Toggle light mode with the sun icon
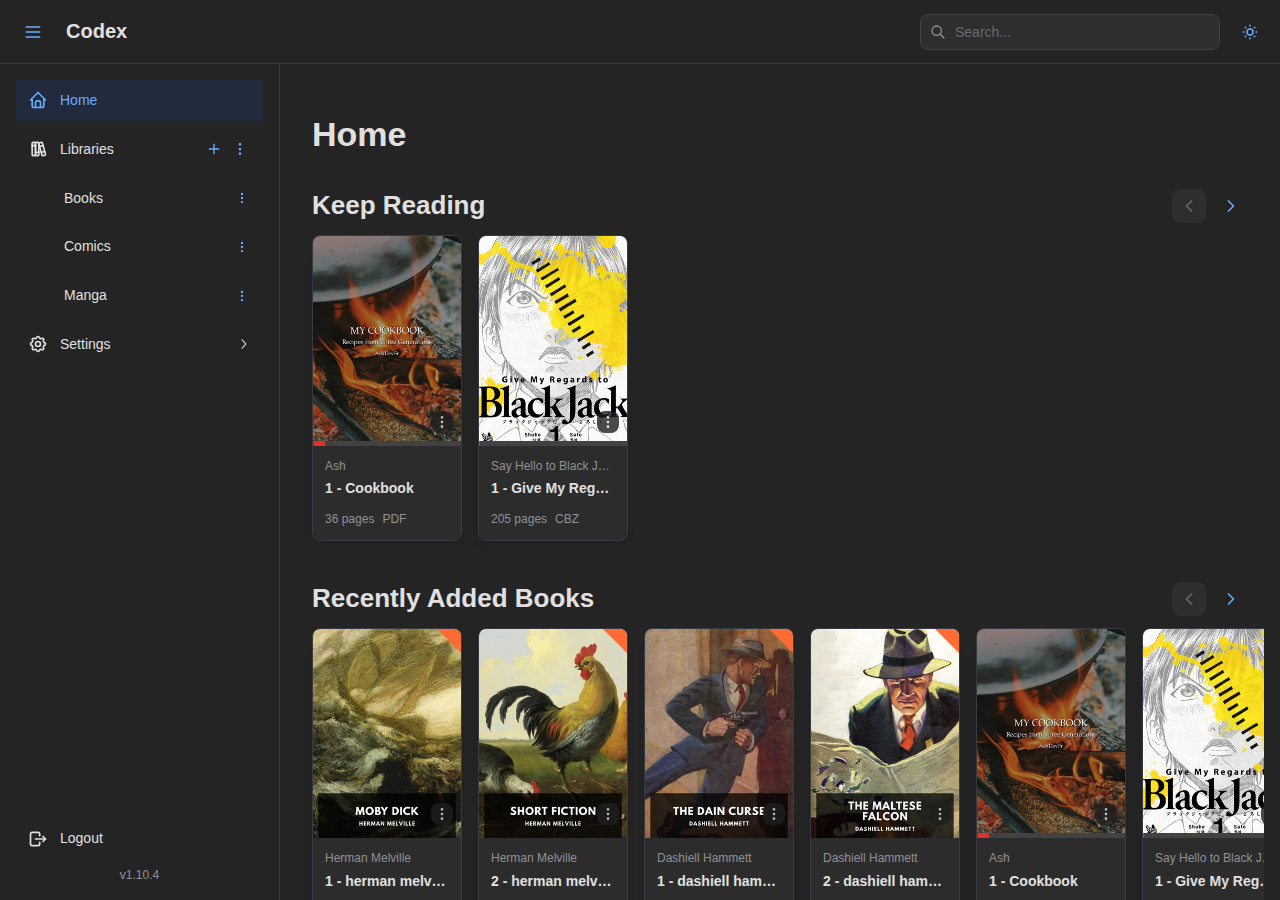1280x900 pixels. 1249,31
